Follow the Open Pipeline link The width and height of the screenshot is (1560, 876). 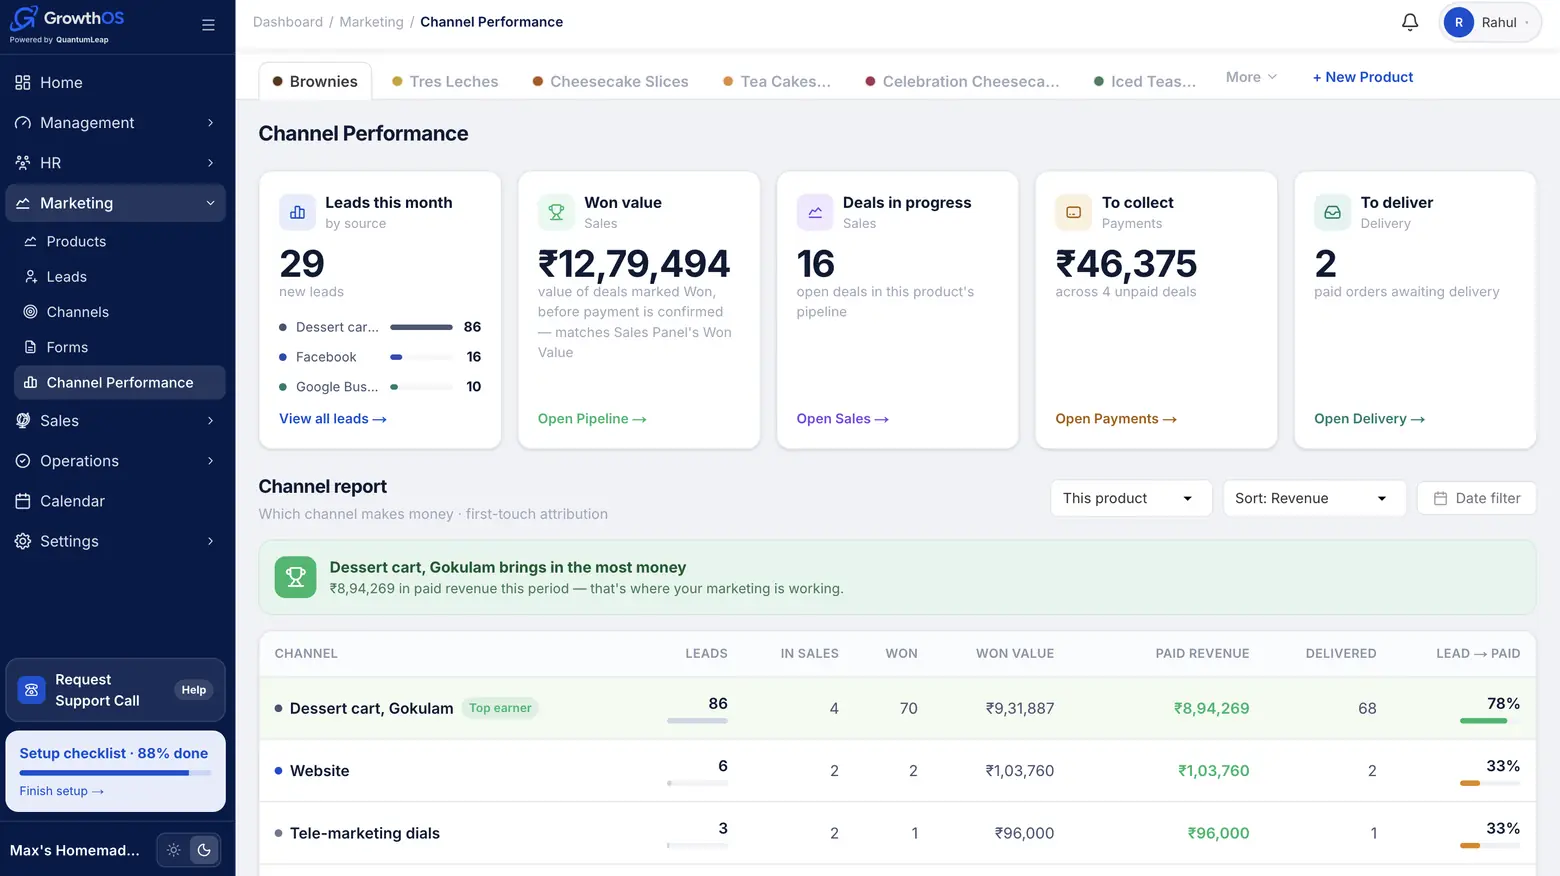592,419
